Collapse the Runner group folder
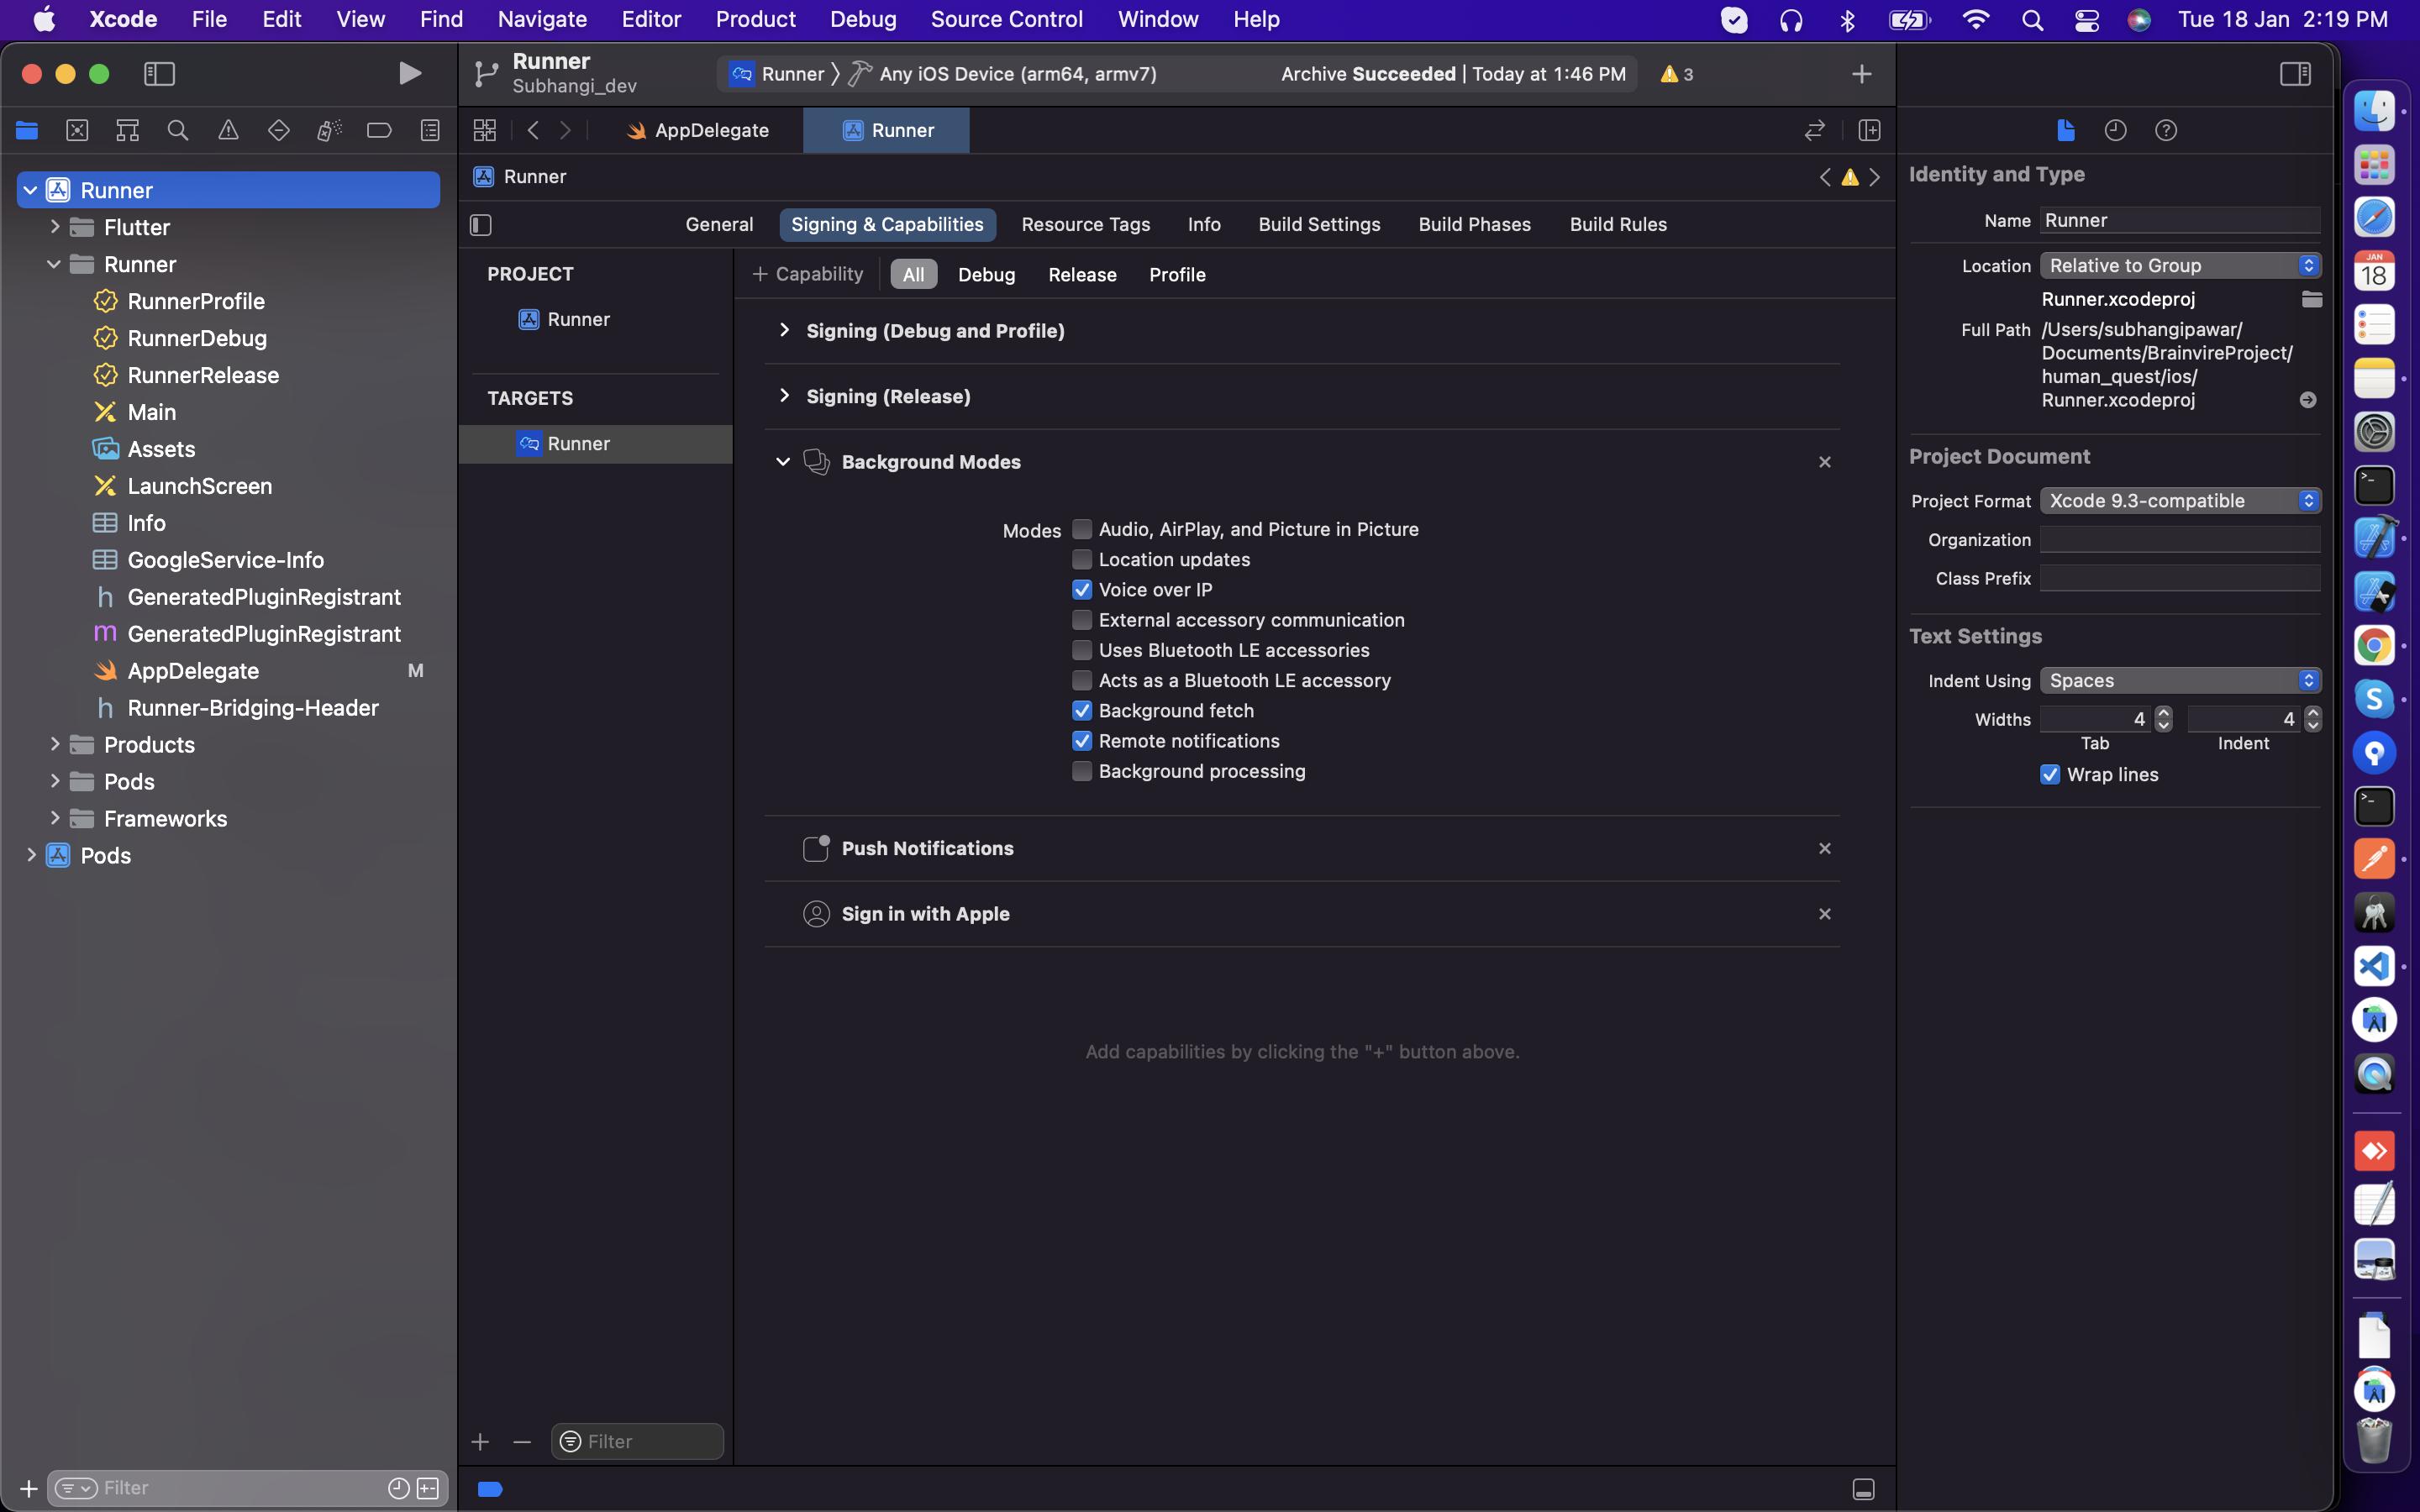2420x1512 pixels. pyautogui.click(x=54, y=264)
